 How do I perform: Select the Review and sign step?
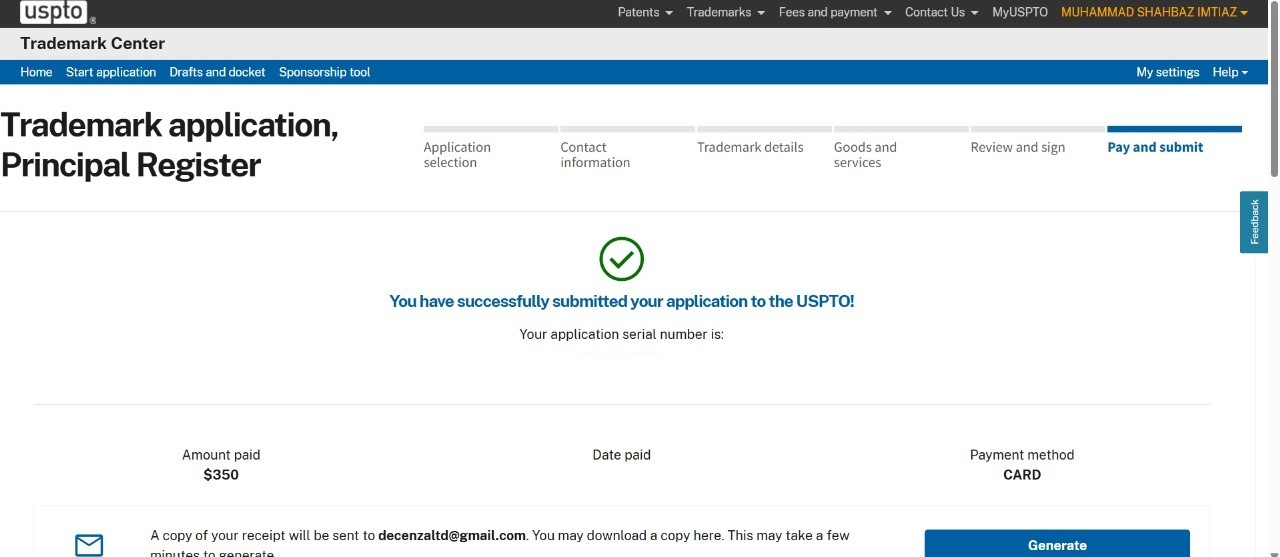pos(1017,147)
